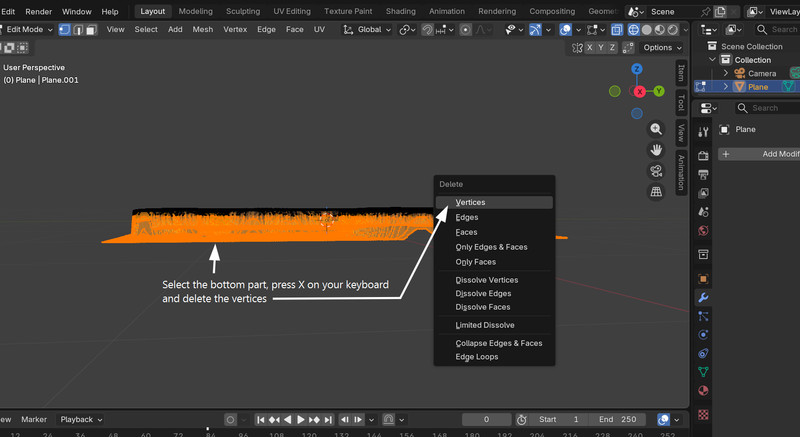The width and height of the screenshot is (800, 437).
Task: Toggle X axis mirror button
Action: coord(589,47)
